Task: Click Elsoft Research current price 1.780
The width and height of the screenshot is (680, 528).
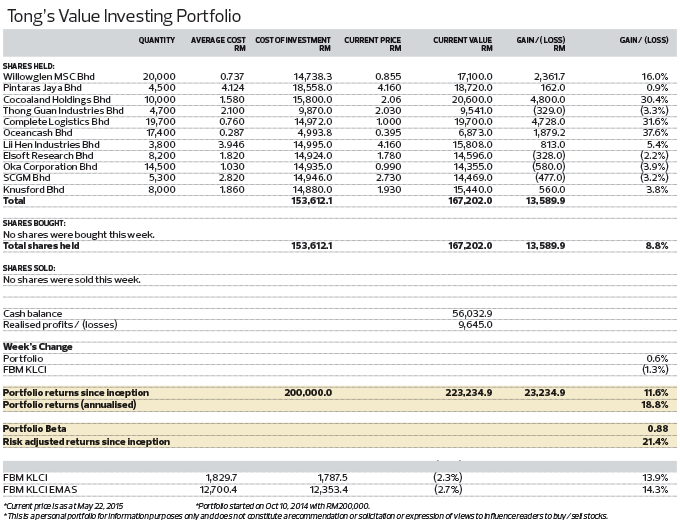Action: tap(388, 156)
